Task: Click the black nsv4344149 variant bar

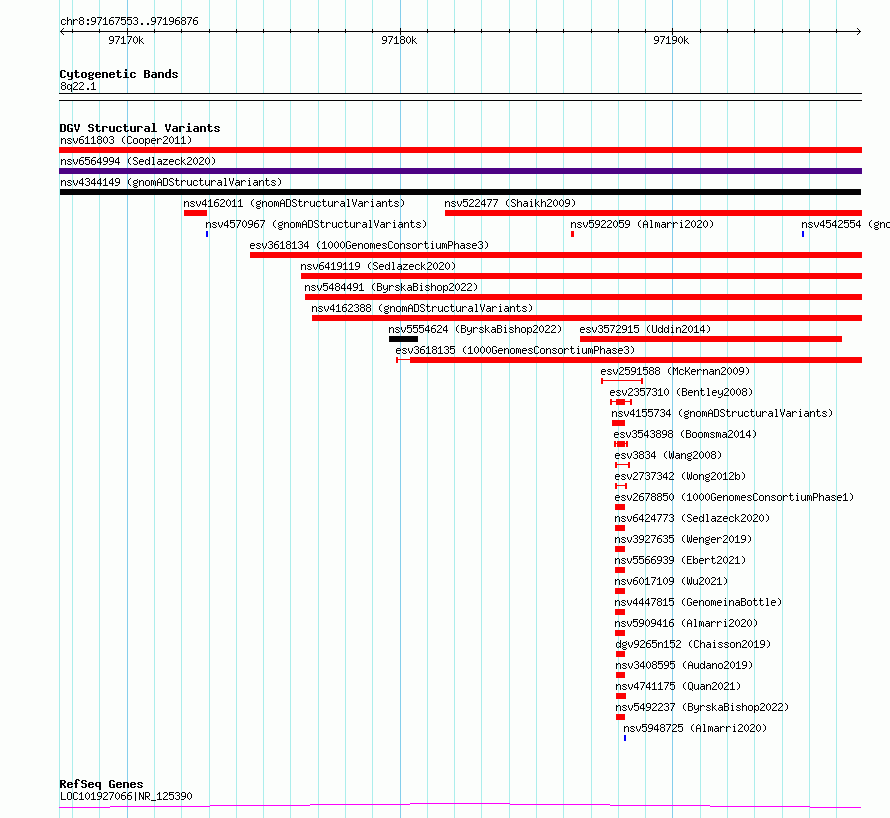Action: point(460,192)
